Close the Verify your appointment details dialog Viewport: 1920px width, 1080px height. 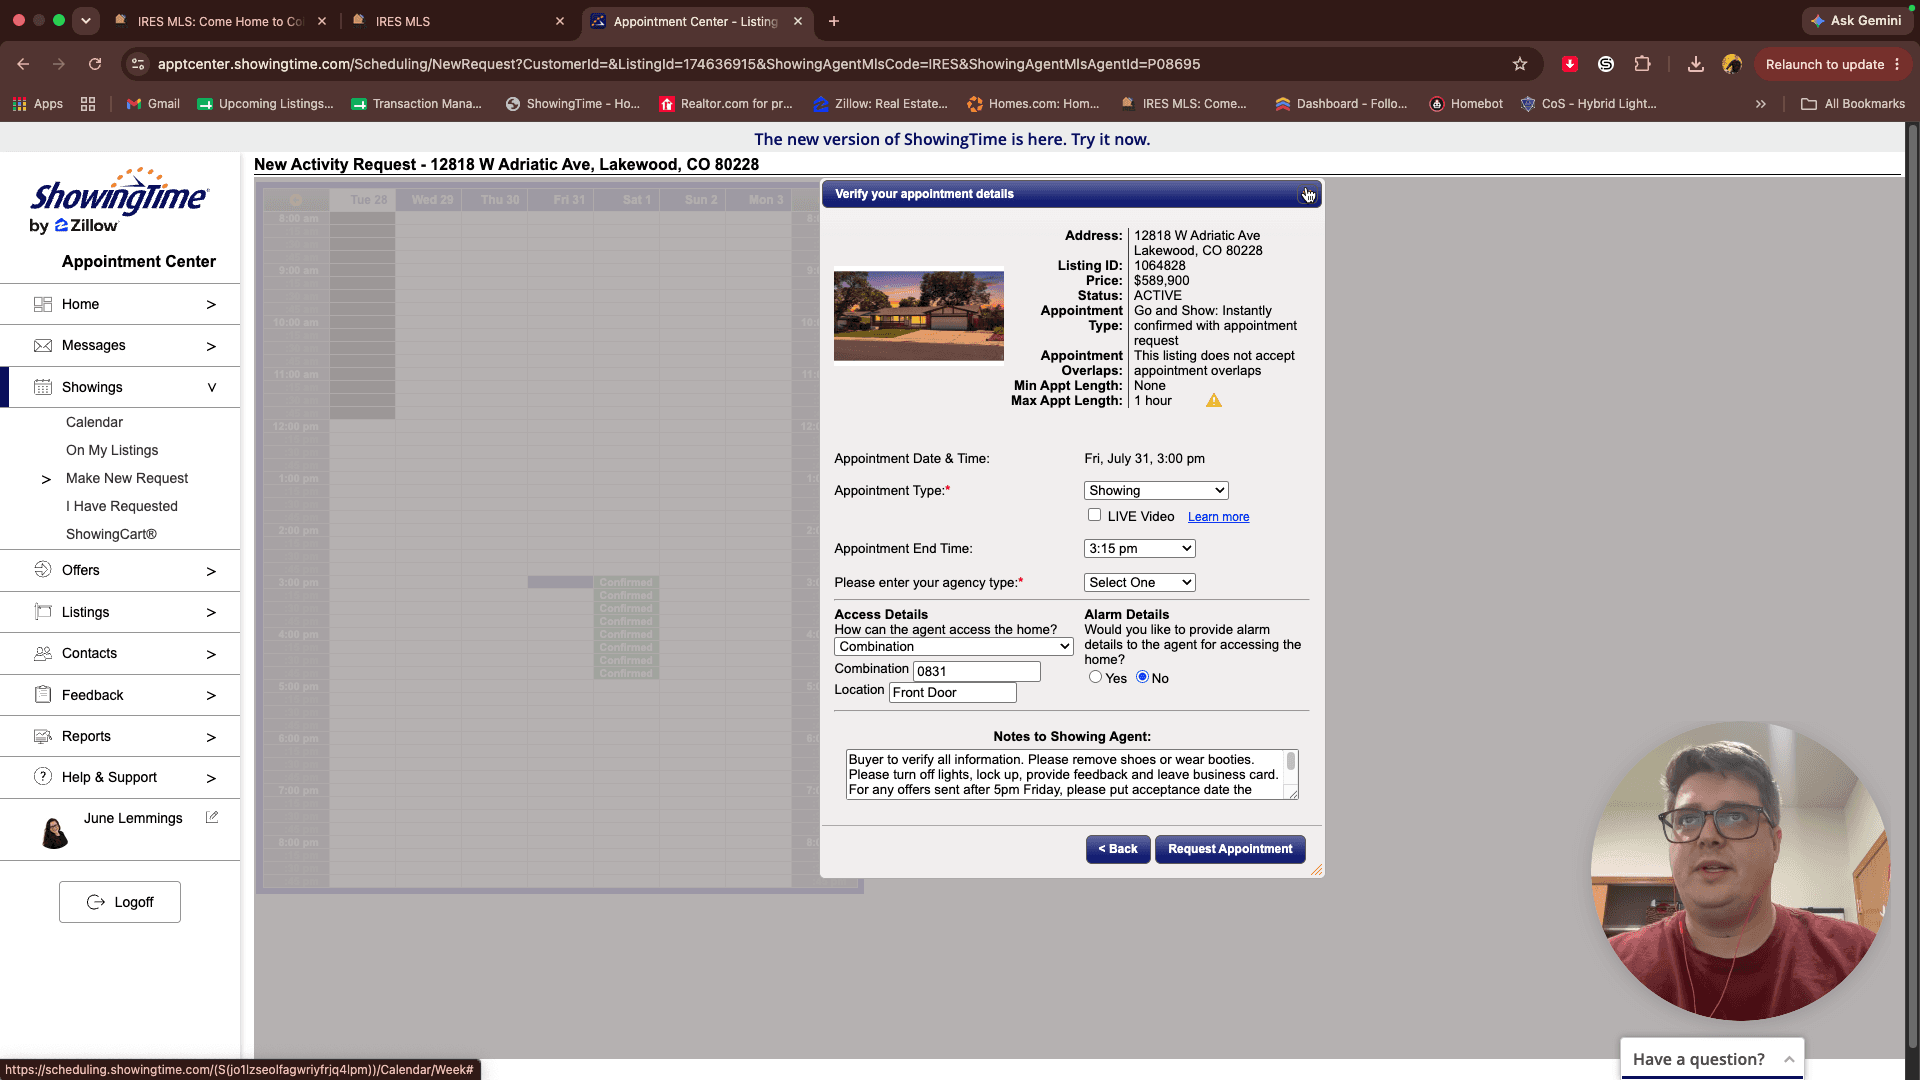click(1308, 194)
